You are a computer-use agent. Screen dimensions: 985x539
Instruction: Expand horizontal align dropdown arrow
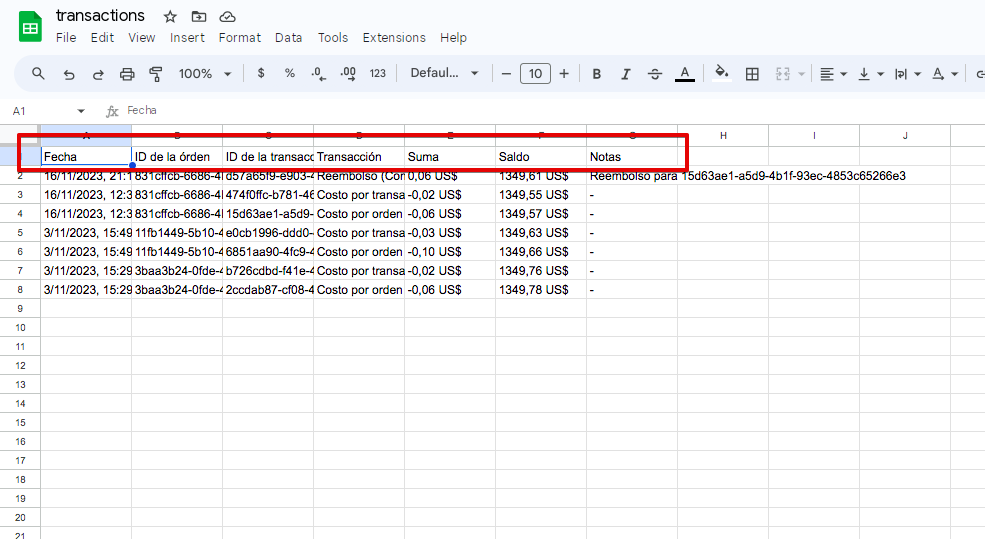coord(844,74)
